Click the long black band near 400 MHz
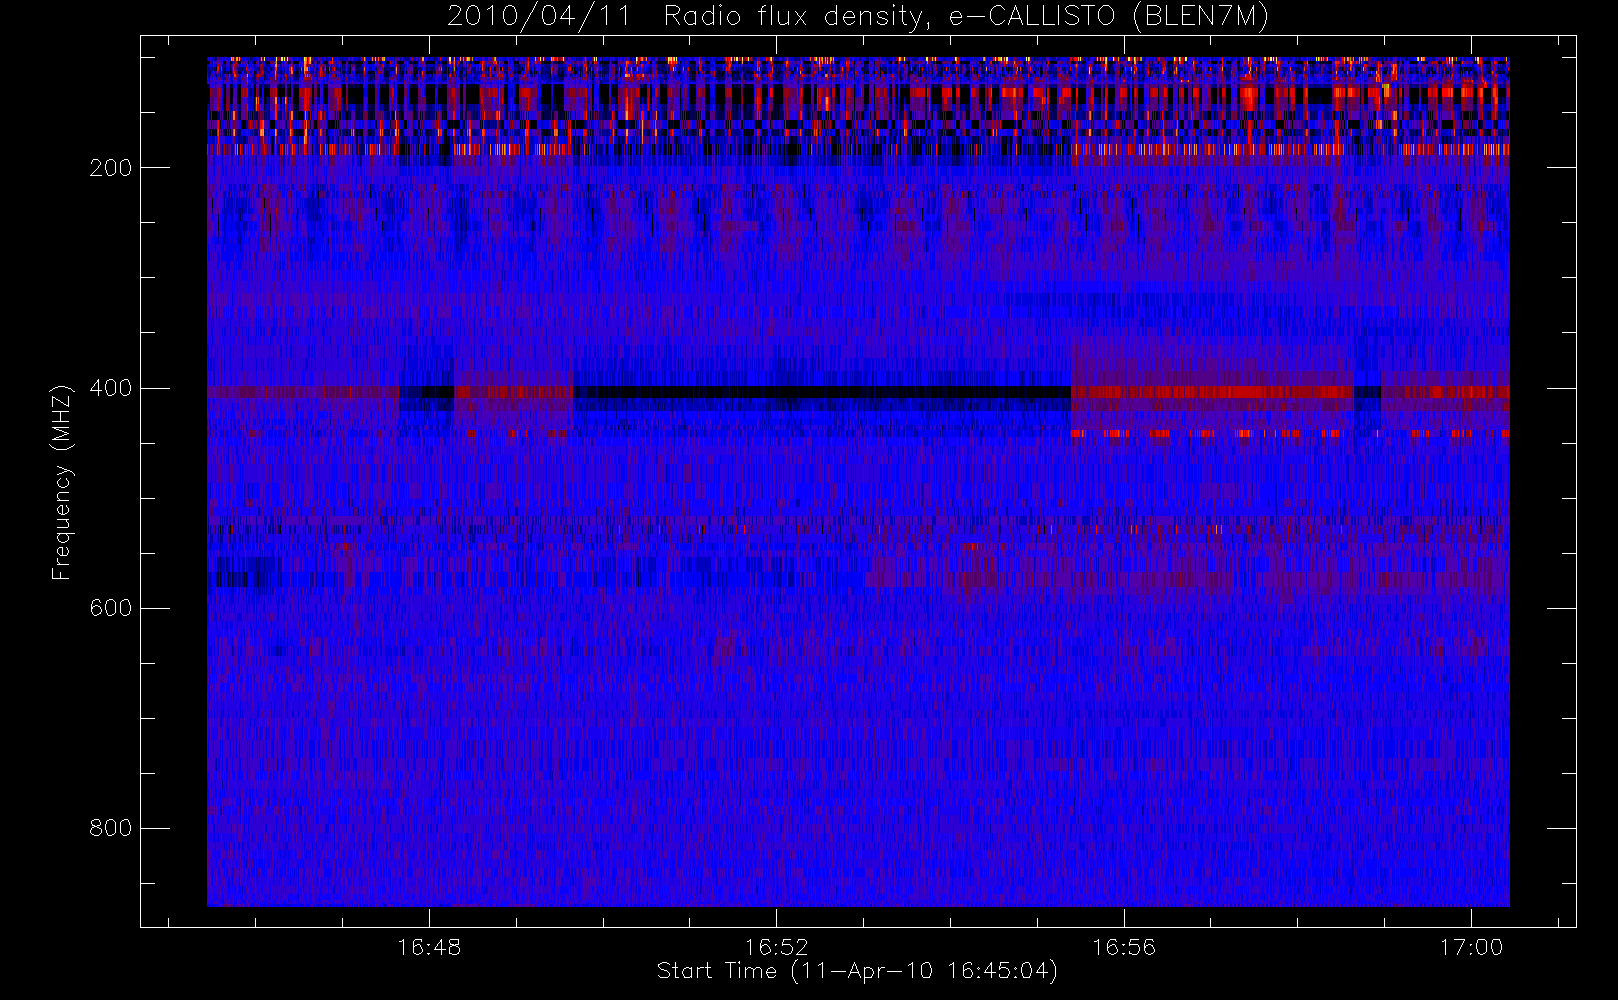 [822, 392]
